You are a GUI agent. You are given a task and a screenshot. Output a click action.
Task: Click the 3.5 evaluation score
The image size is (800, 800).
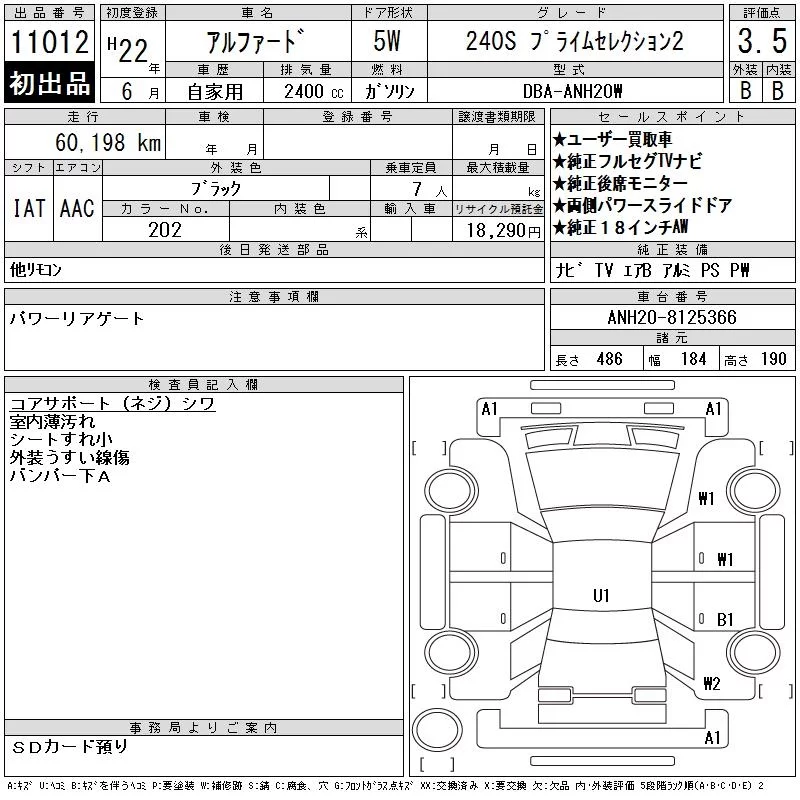pos(762,41)
